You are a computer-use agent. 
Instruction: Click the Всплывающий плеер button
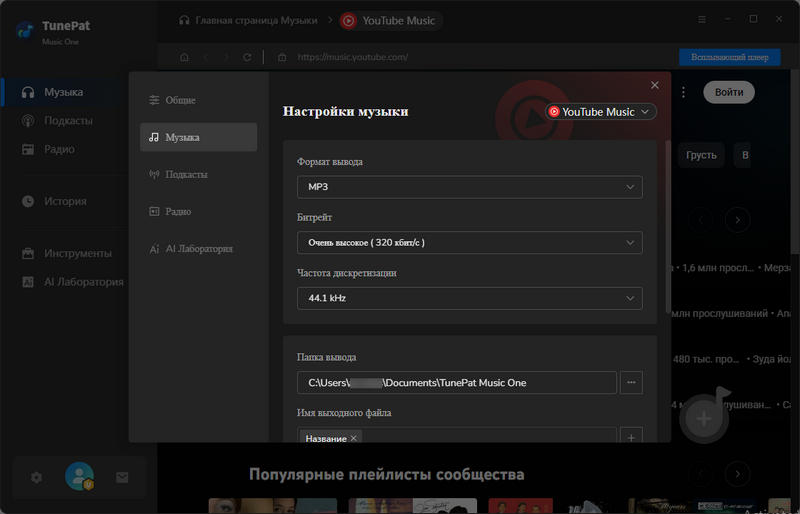[730, 57]
